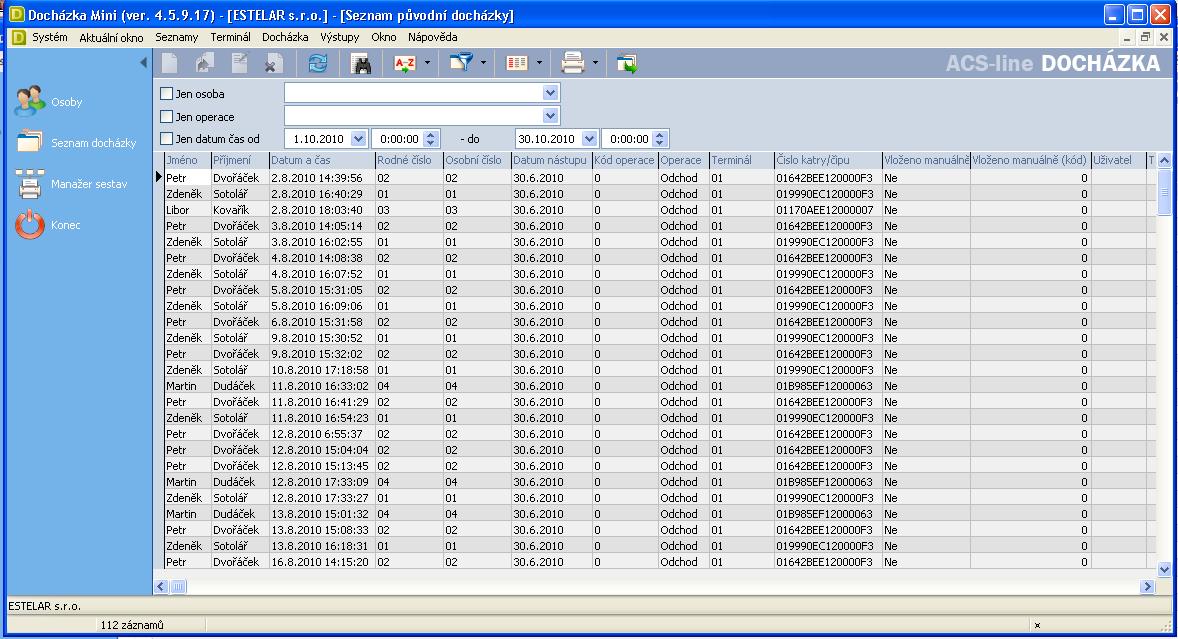Click the horizontal scrollbar right arrow
This screenshot has height=639, width=1178.
pyautogui.click(x=1147, y=586)
